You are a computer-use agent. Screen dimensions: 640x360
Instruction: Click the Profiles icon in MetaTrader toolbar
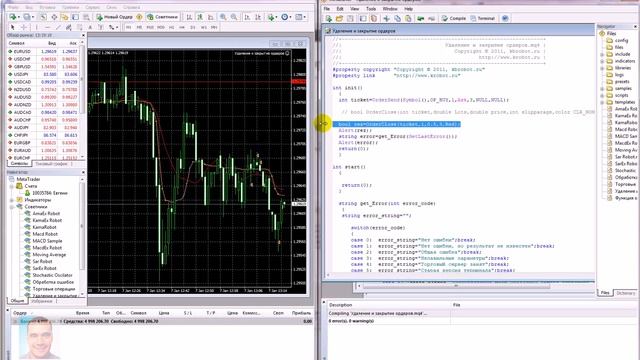tap(27, 17)
